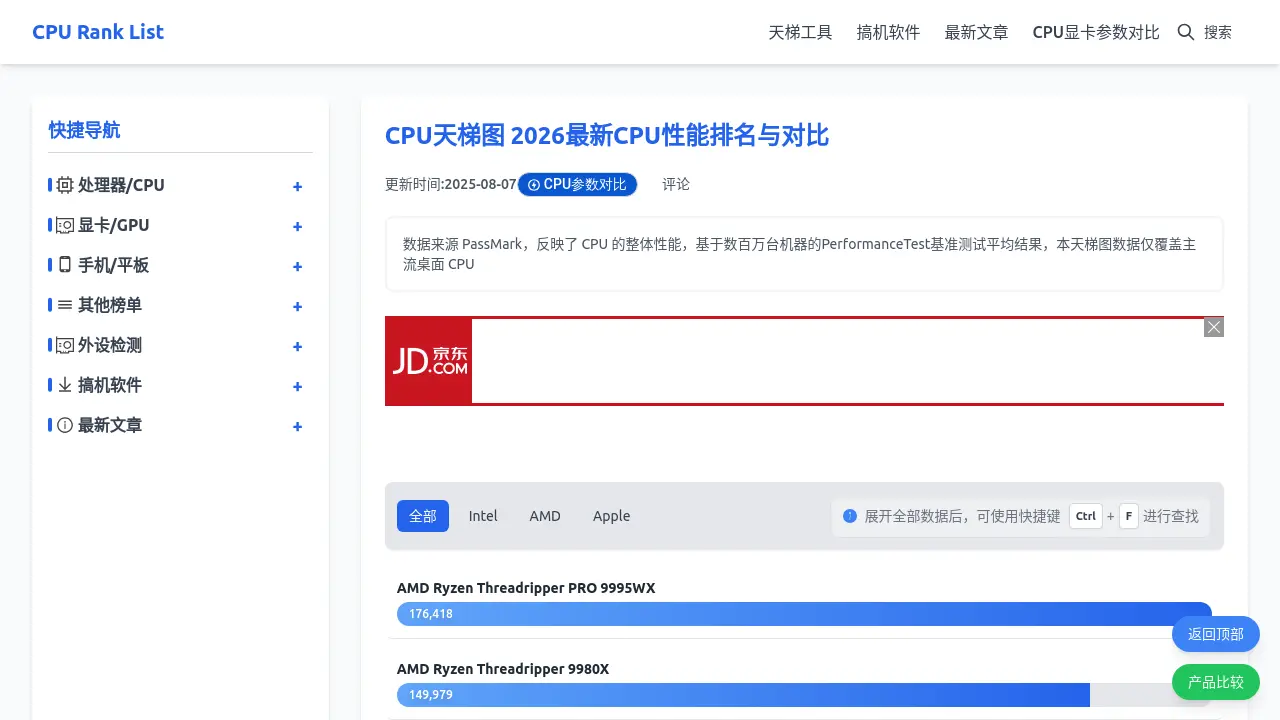Click the graphics card icon beside 显卡/GPU
The width and height of the screenshot is (1280, 720).
(x=65, y=225)
